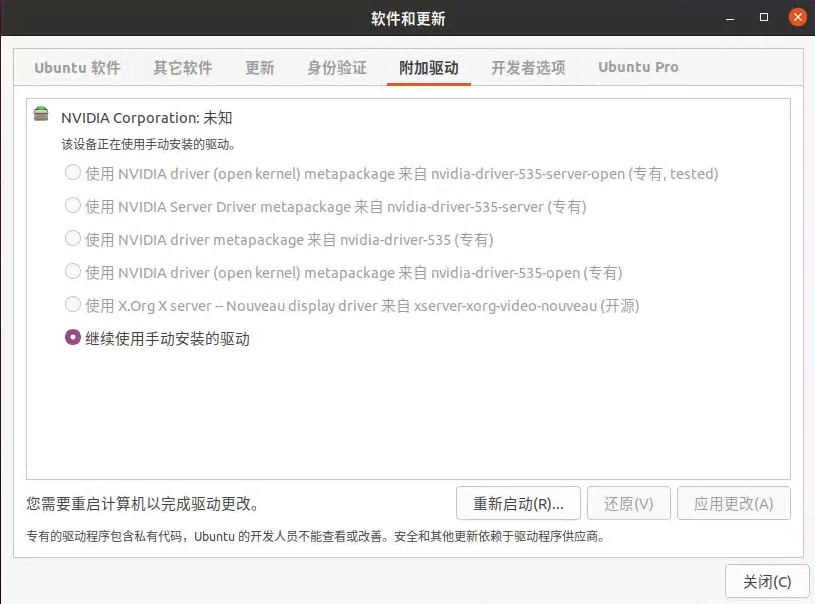
Task: Choose 继续使用手动安装的驱动 option
Action: [73, 338]
